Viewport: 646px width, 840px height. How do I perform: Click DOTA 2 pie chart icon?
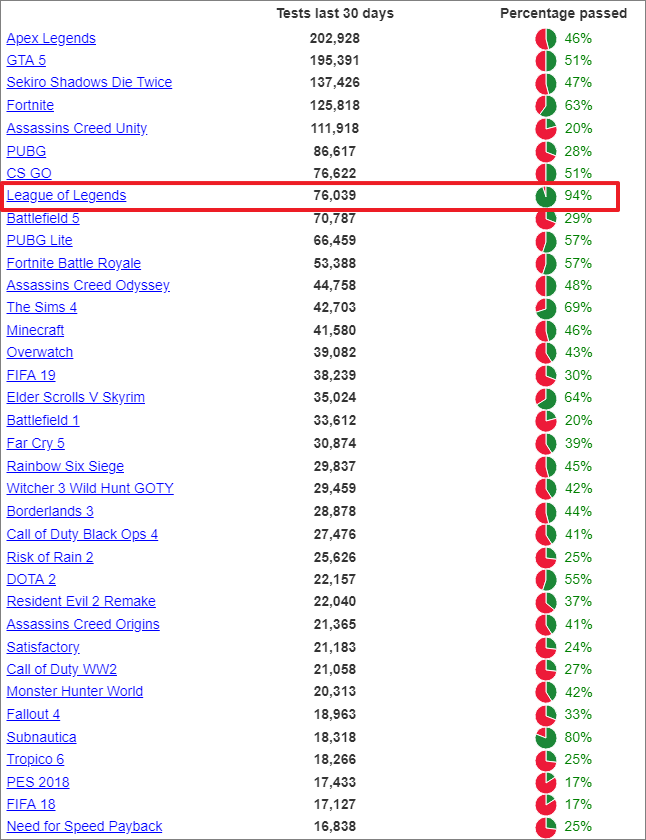(x=546, y=580)
